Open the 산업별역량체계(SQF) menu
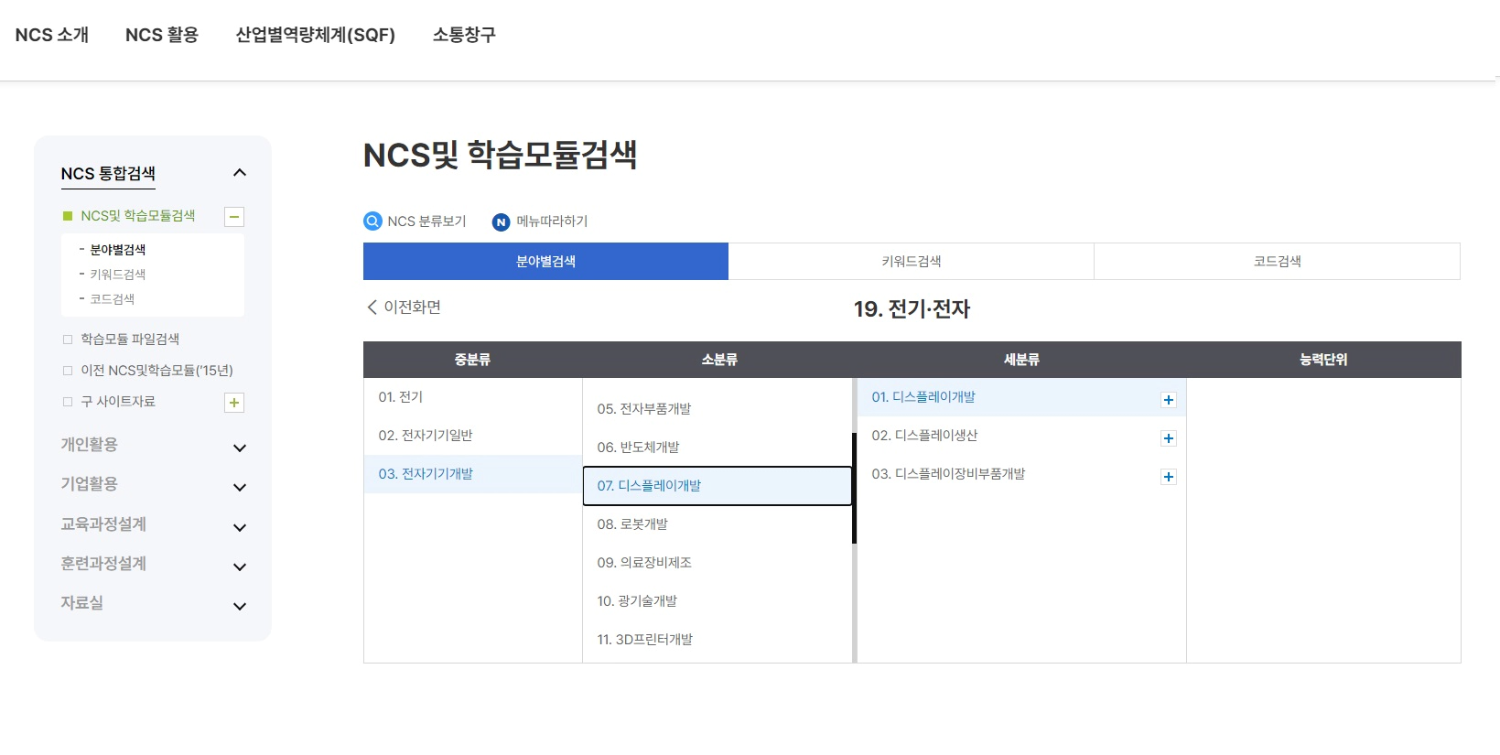Image resolution: width=1500 pixels, height=755 pixels. pos(315,34)
